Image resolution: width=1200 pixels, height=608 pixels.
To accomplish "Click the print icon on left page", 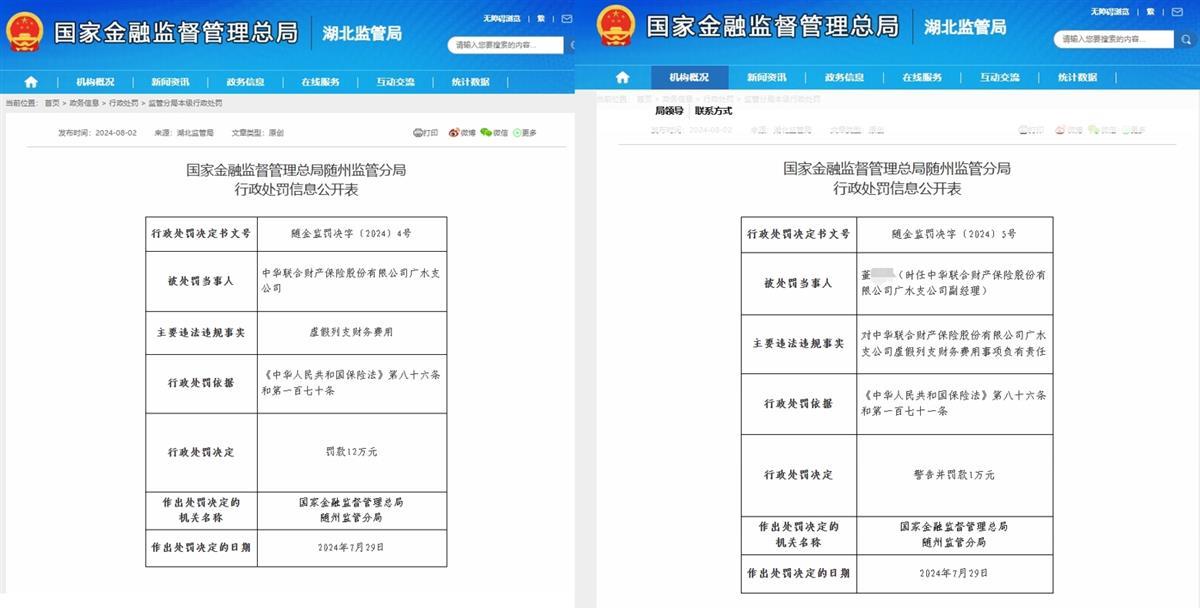I will (425, 132).
